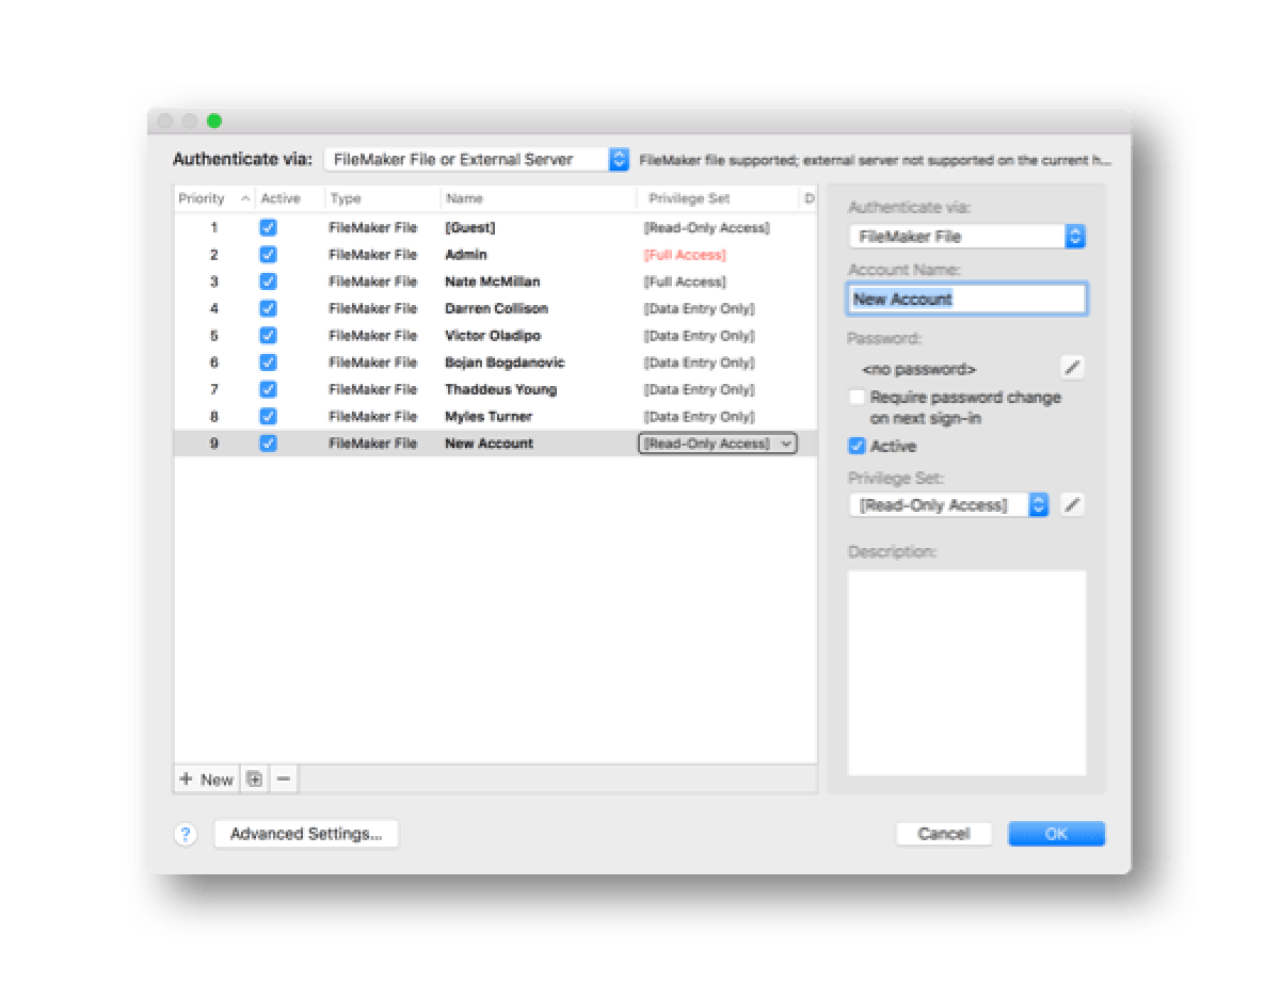Confirm with the OK button
The image size is (1280, 981).
pos(1056,834)
